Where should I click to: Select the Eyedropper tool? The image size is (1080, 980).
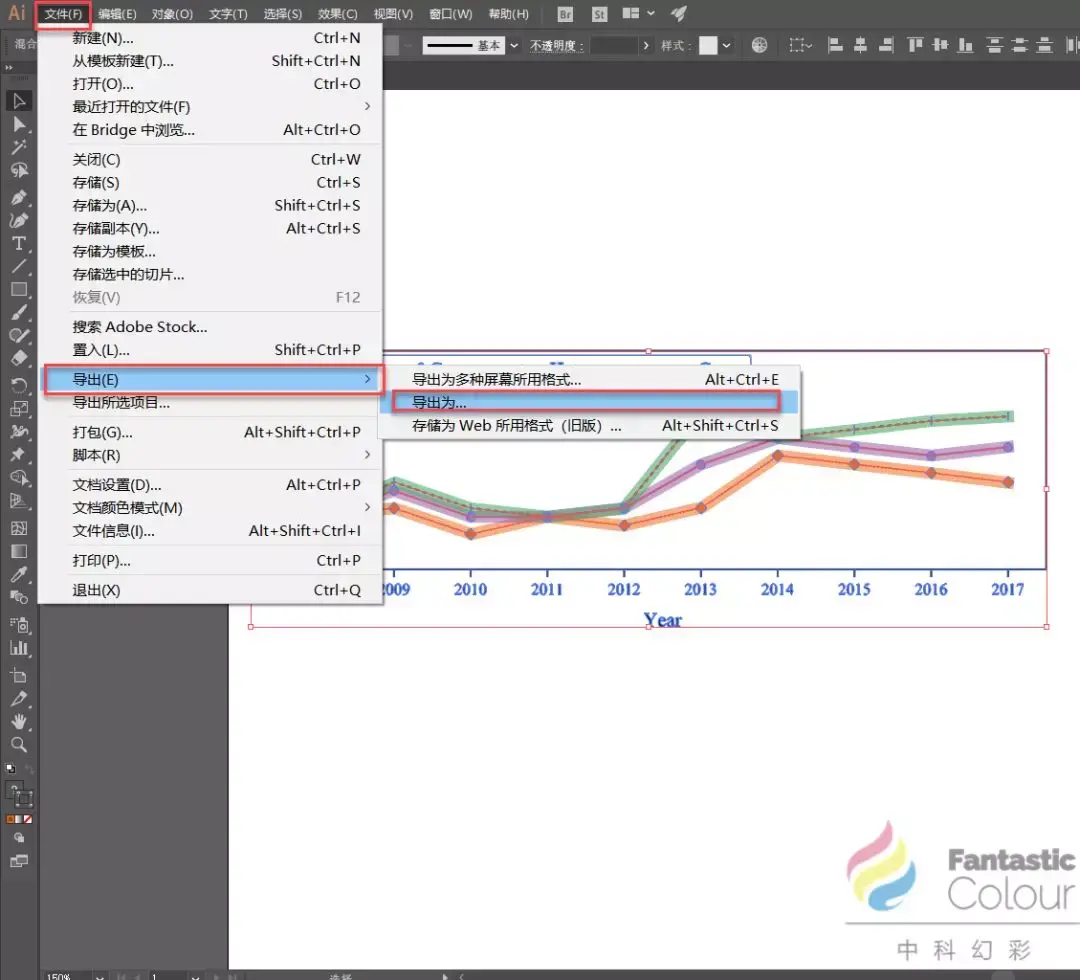19,574
